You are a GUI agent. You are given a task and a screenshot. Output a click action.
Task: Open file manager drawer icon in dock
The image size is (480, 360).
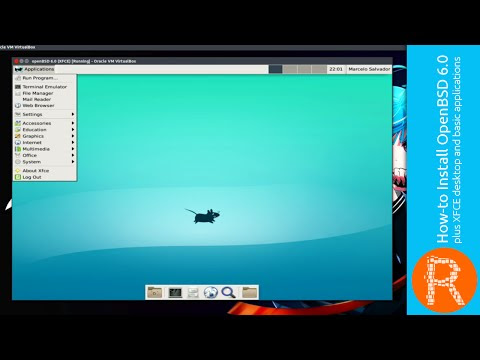[193, 293]
